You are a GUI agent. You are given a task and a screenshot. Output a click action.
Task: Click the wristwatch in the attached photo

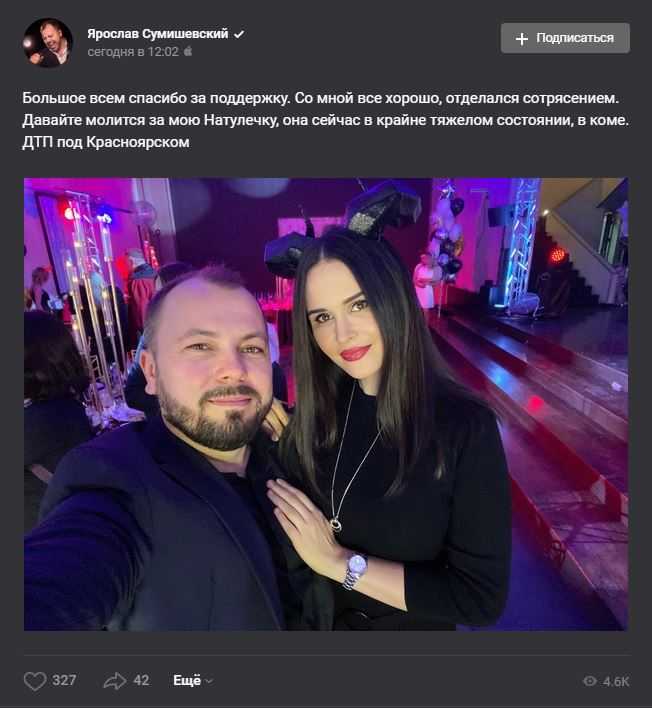pos(355,570)
